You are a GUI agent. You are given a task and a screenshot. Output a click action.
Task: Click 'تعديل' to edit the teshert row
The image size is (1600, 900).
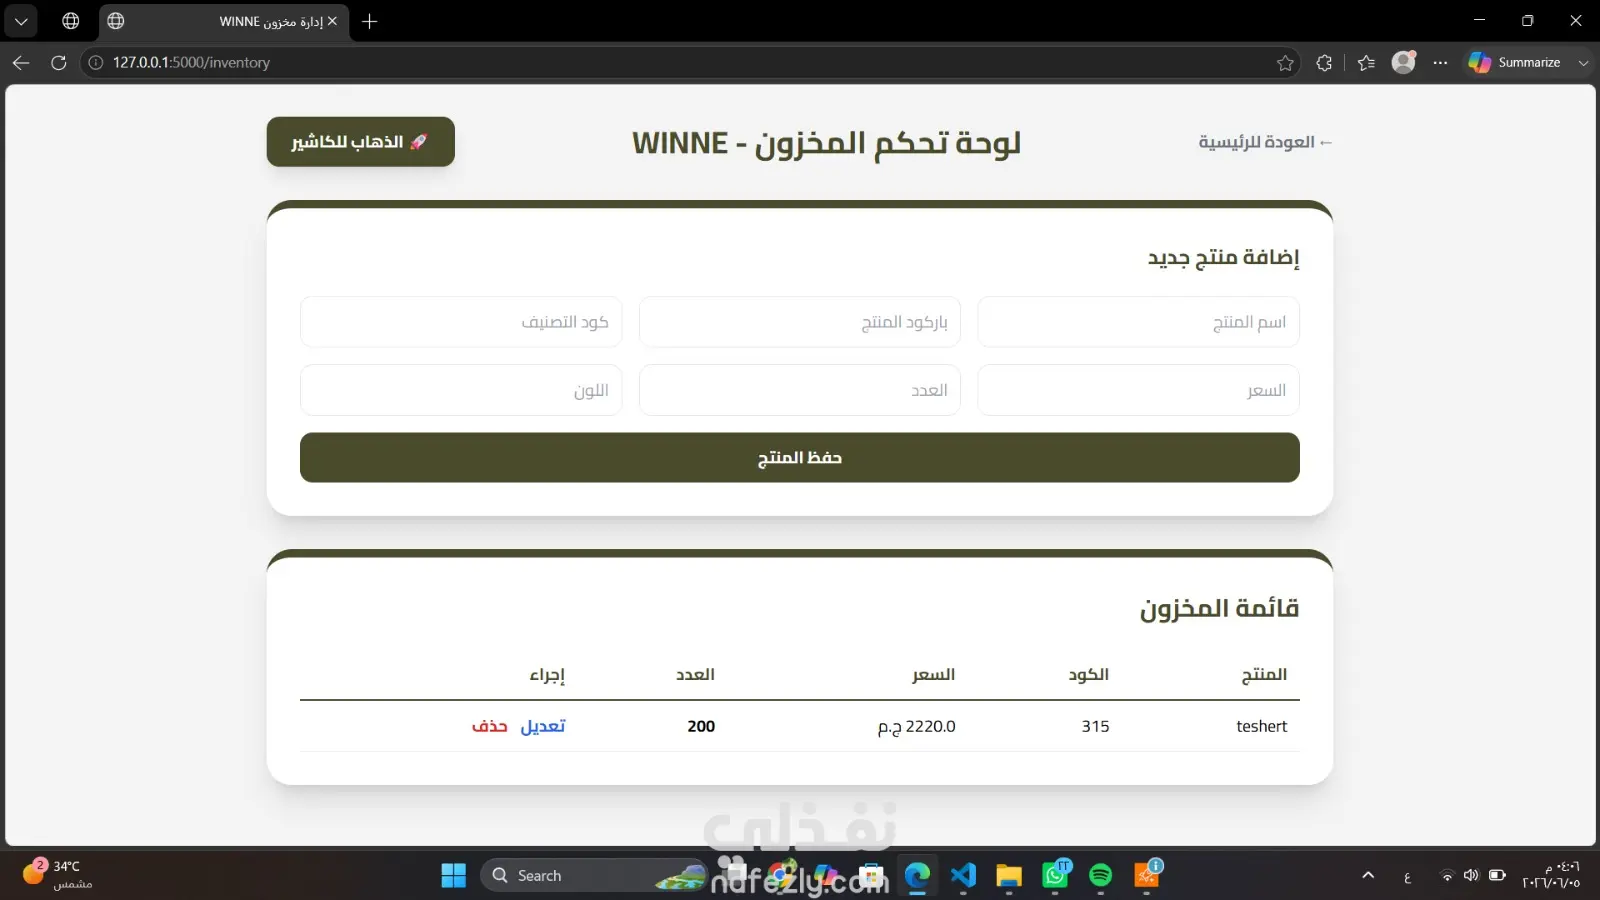click(543, 726)
